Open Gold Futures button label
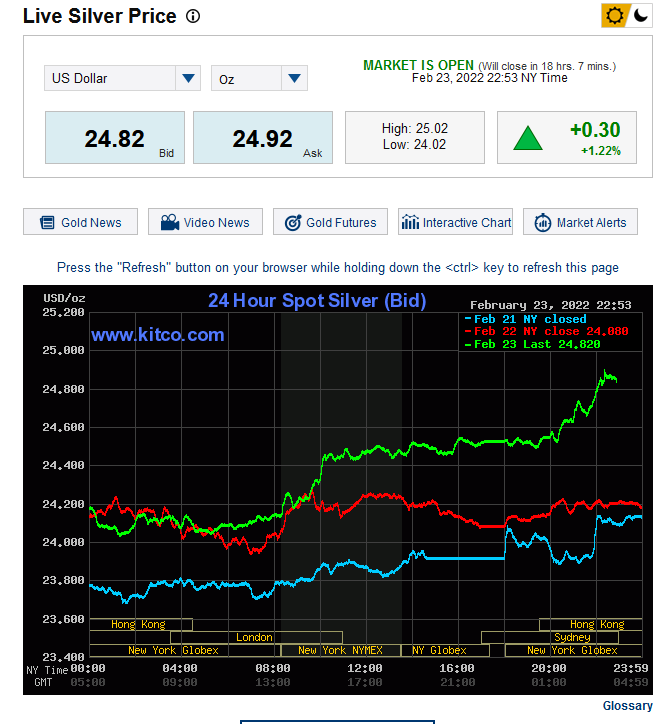The height and width of the screenshot is (724, 665). 341,223
